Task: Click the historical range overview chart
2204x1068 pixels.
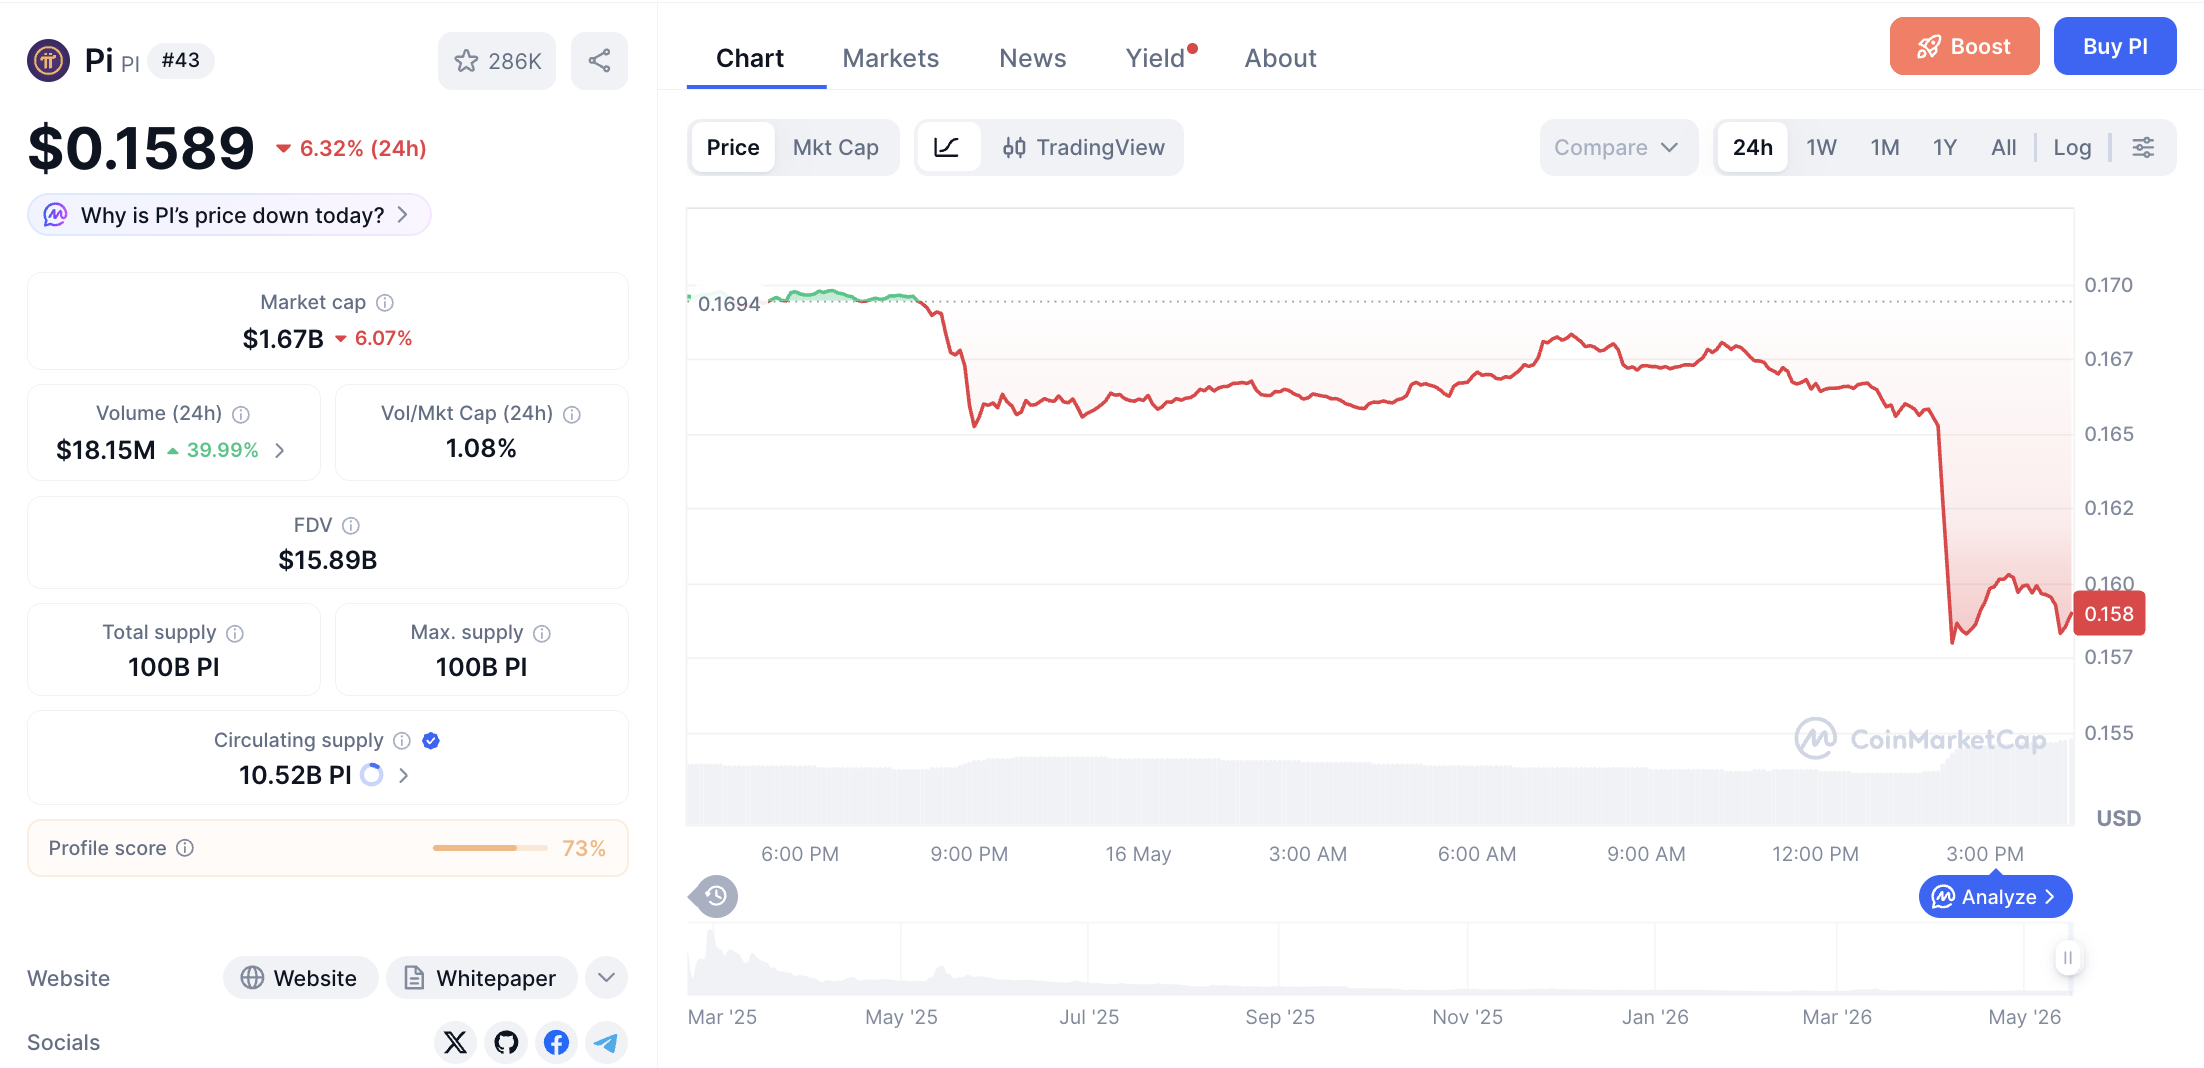Action: pos(1378,958)
